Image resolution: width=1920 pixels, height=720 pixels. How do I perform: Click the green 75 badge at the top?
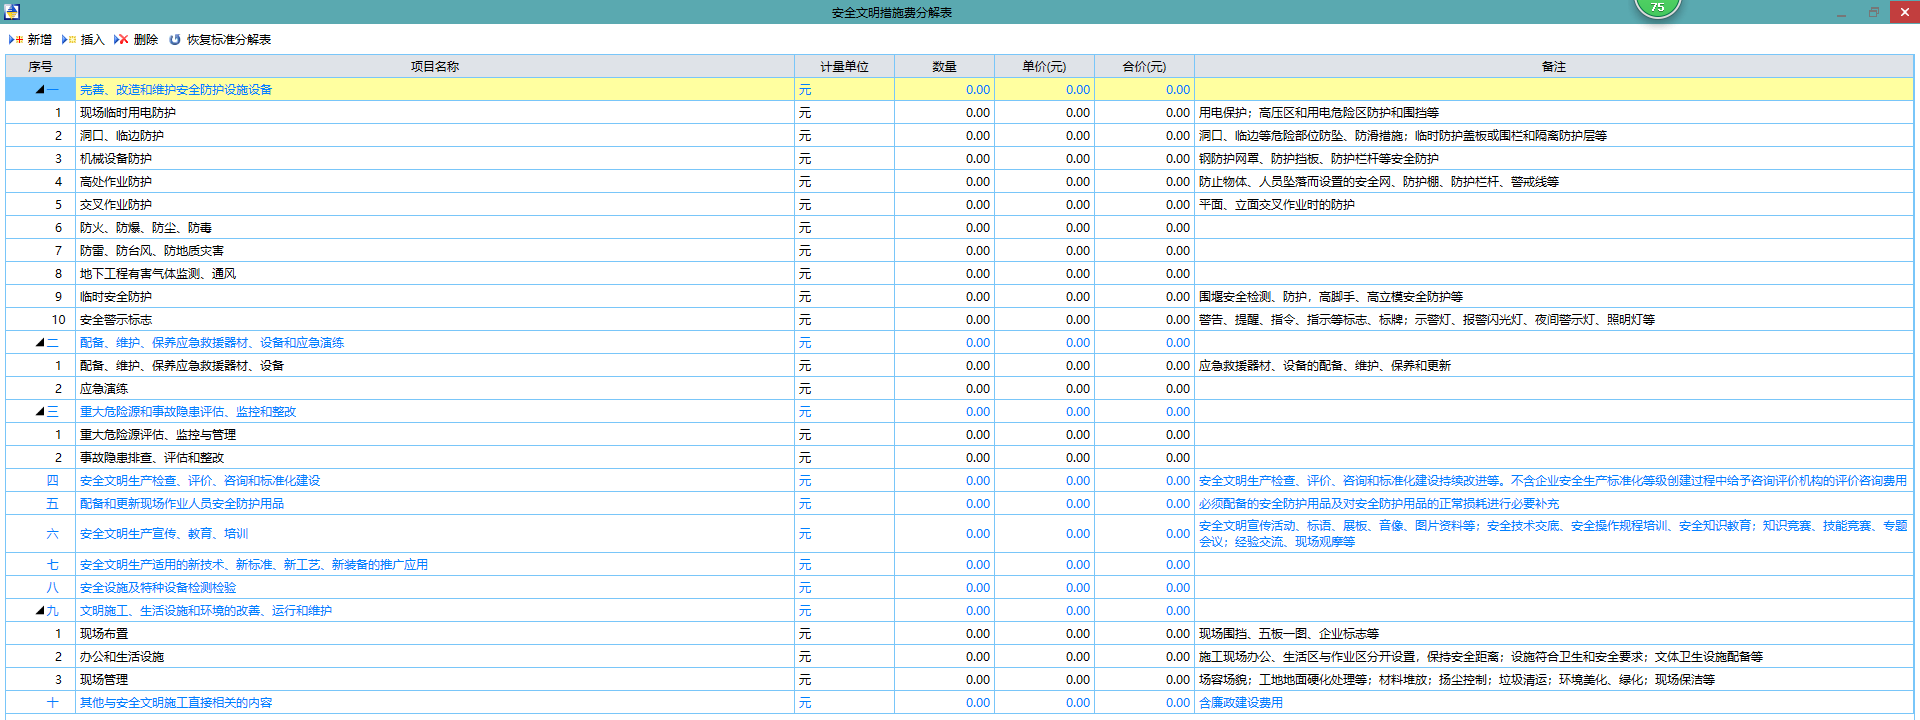[1657, 7]
